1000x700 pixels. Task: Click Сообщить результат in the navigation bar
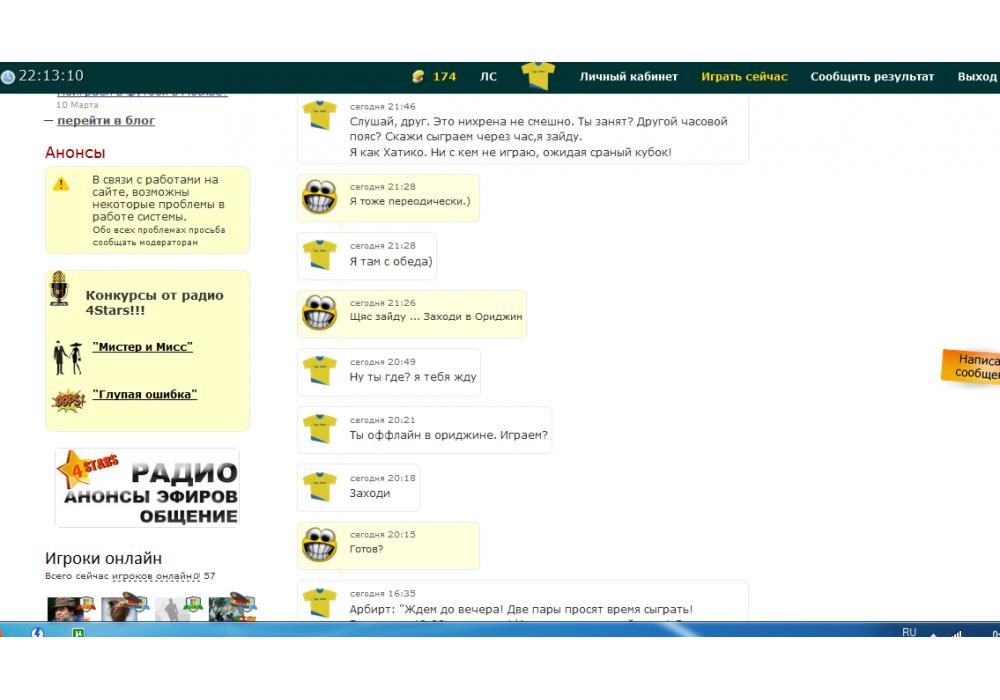point(872,77)
